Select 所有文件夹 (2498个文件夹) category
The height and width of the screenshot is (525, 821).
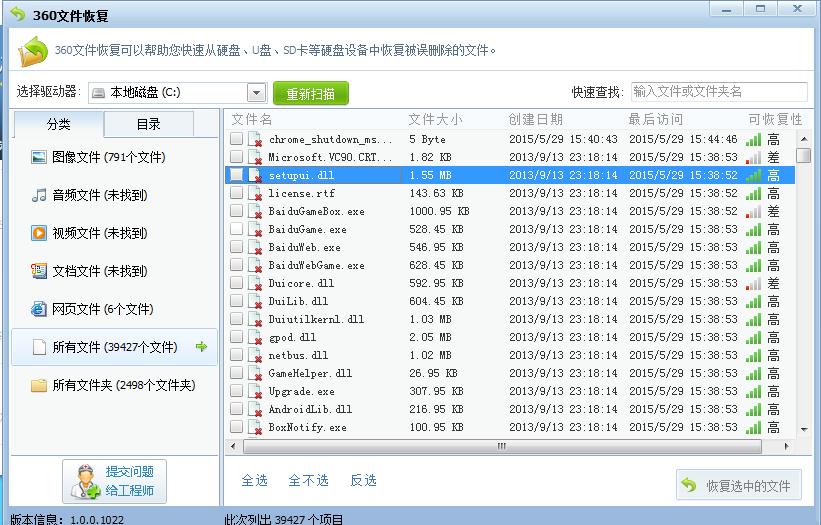point(114,385)
